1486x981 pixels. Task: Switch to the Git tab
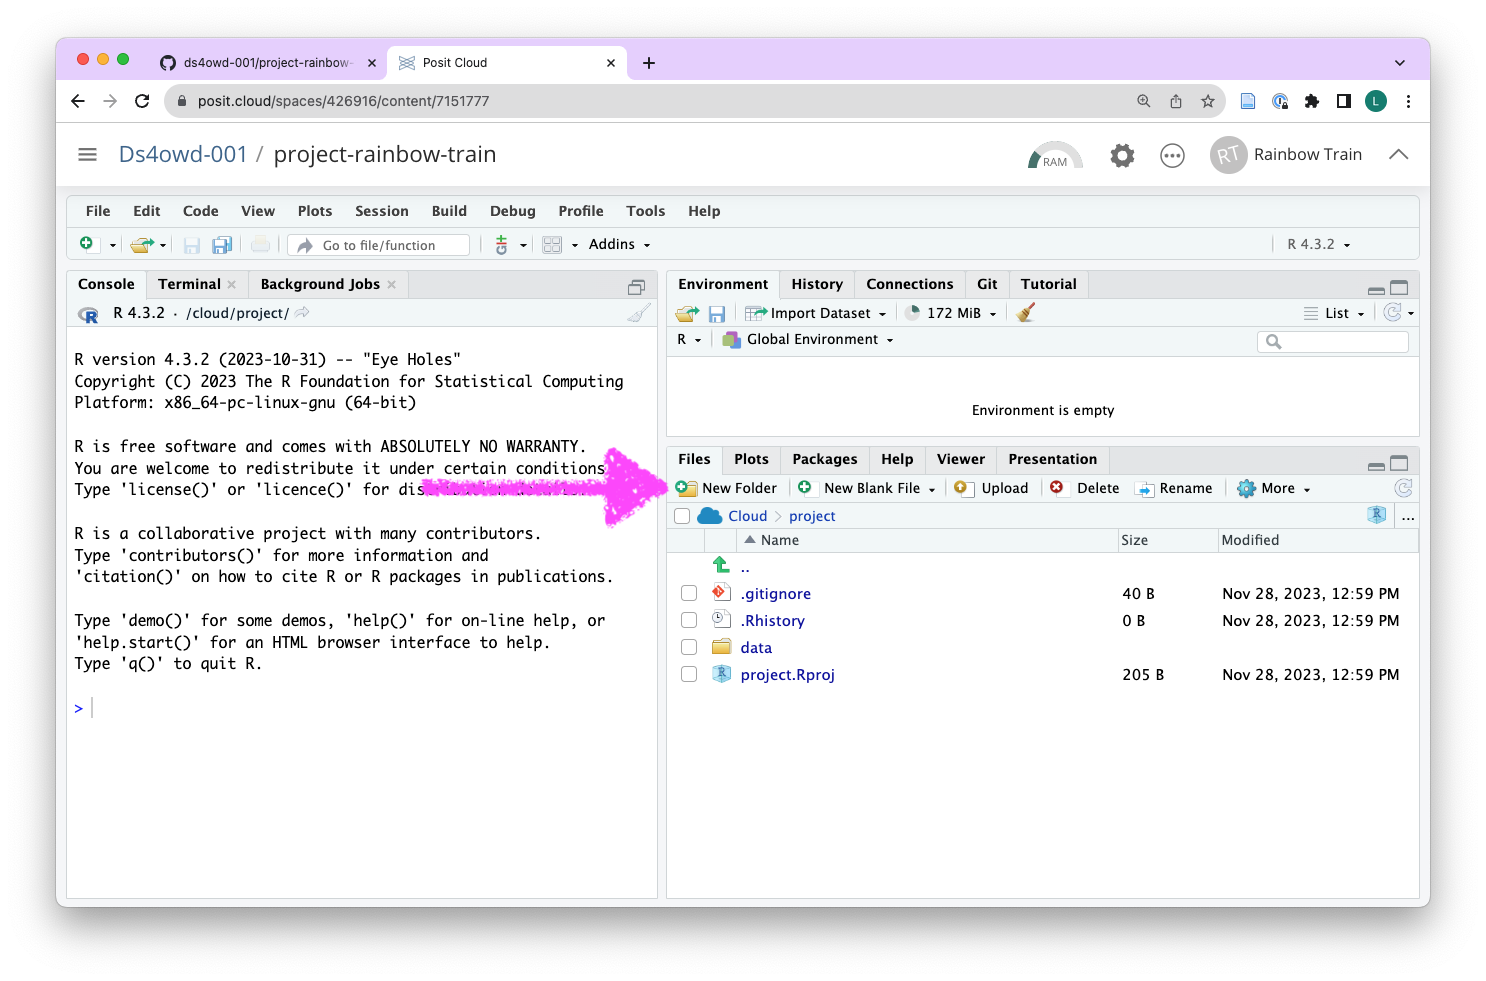coord(987,284)
